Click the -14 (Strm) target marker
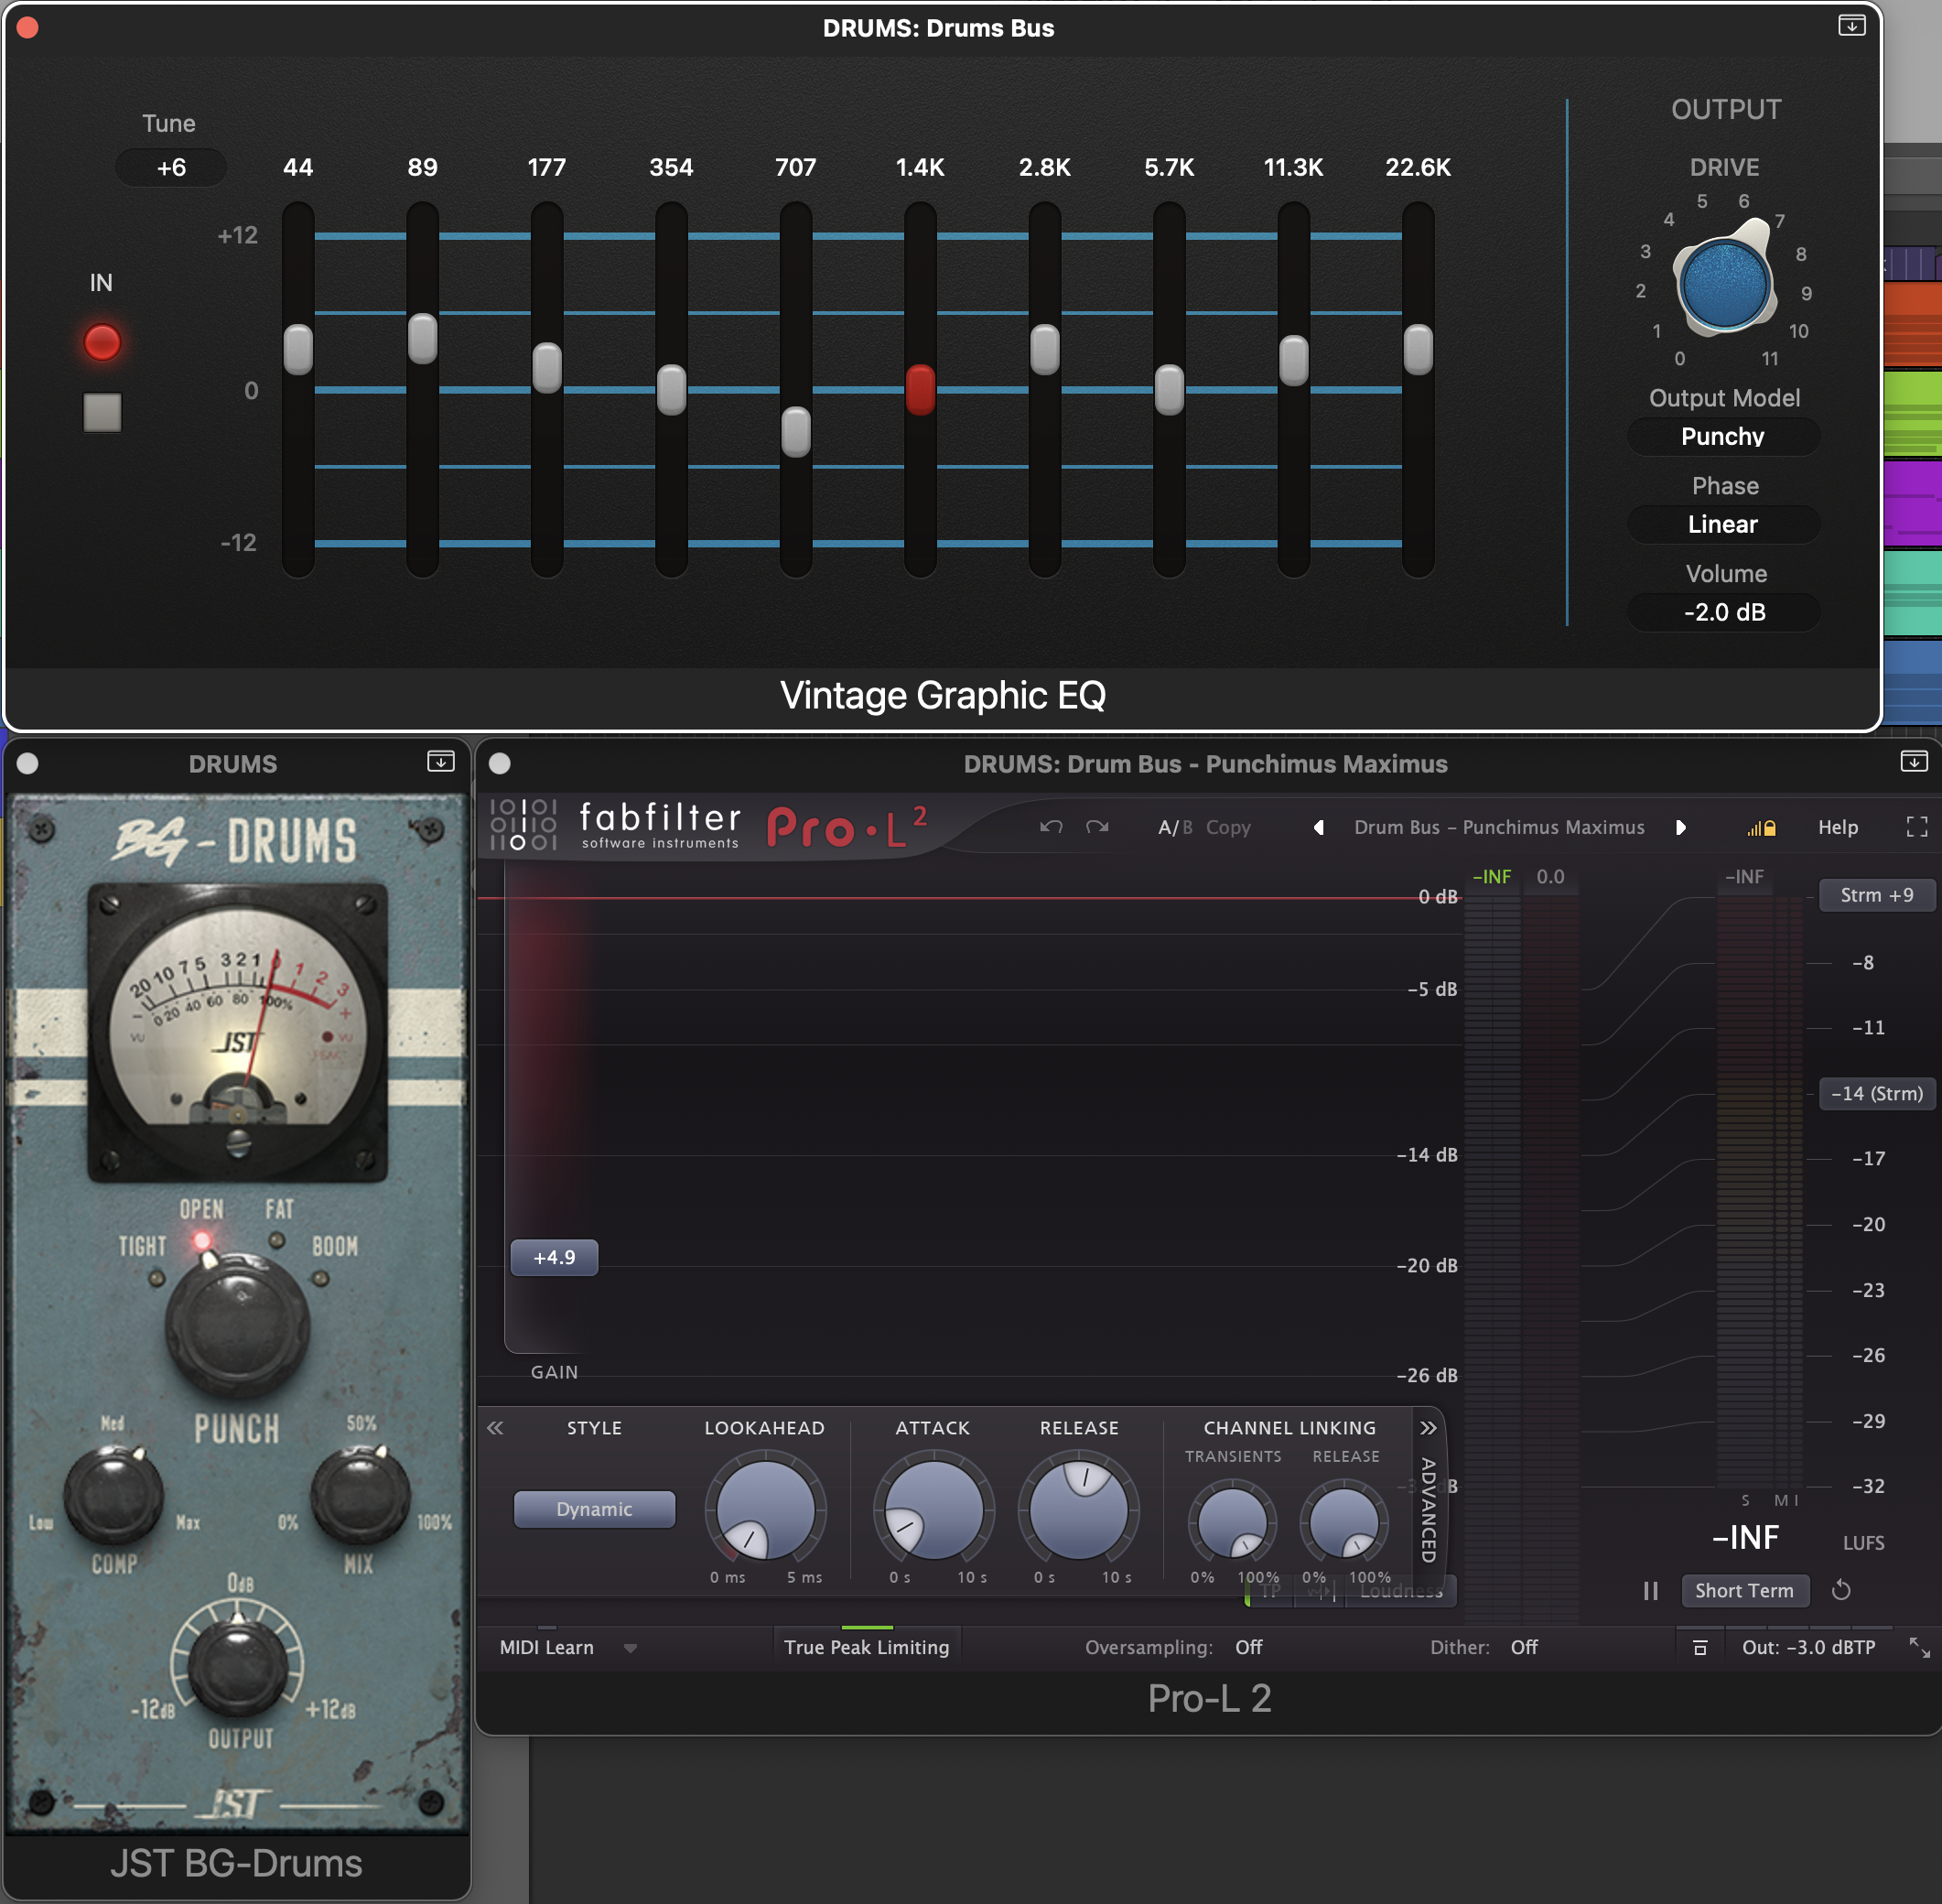 pos(1877,1094)
